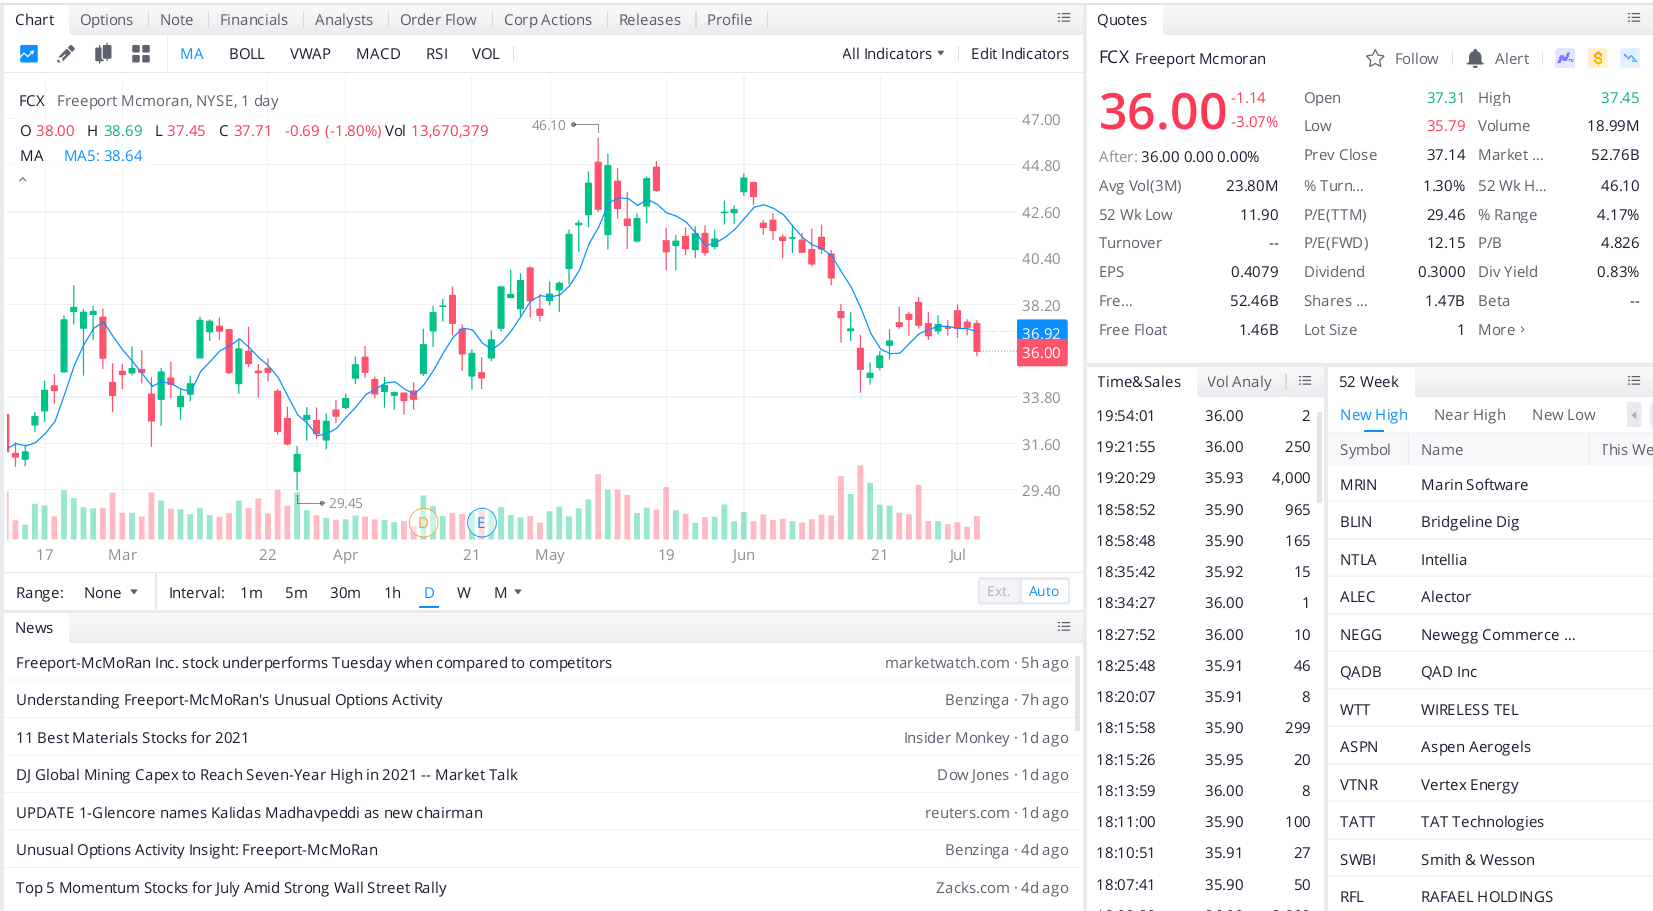Open Glencore names Kalidas Madhavpeddi news

coord(249,813)
